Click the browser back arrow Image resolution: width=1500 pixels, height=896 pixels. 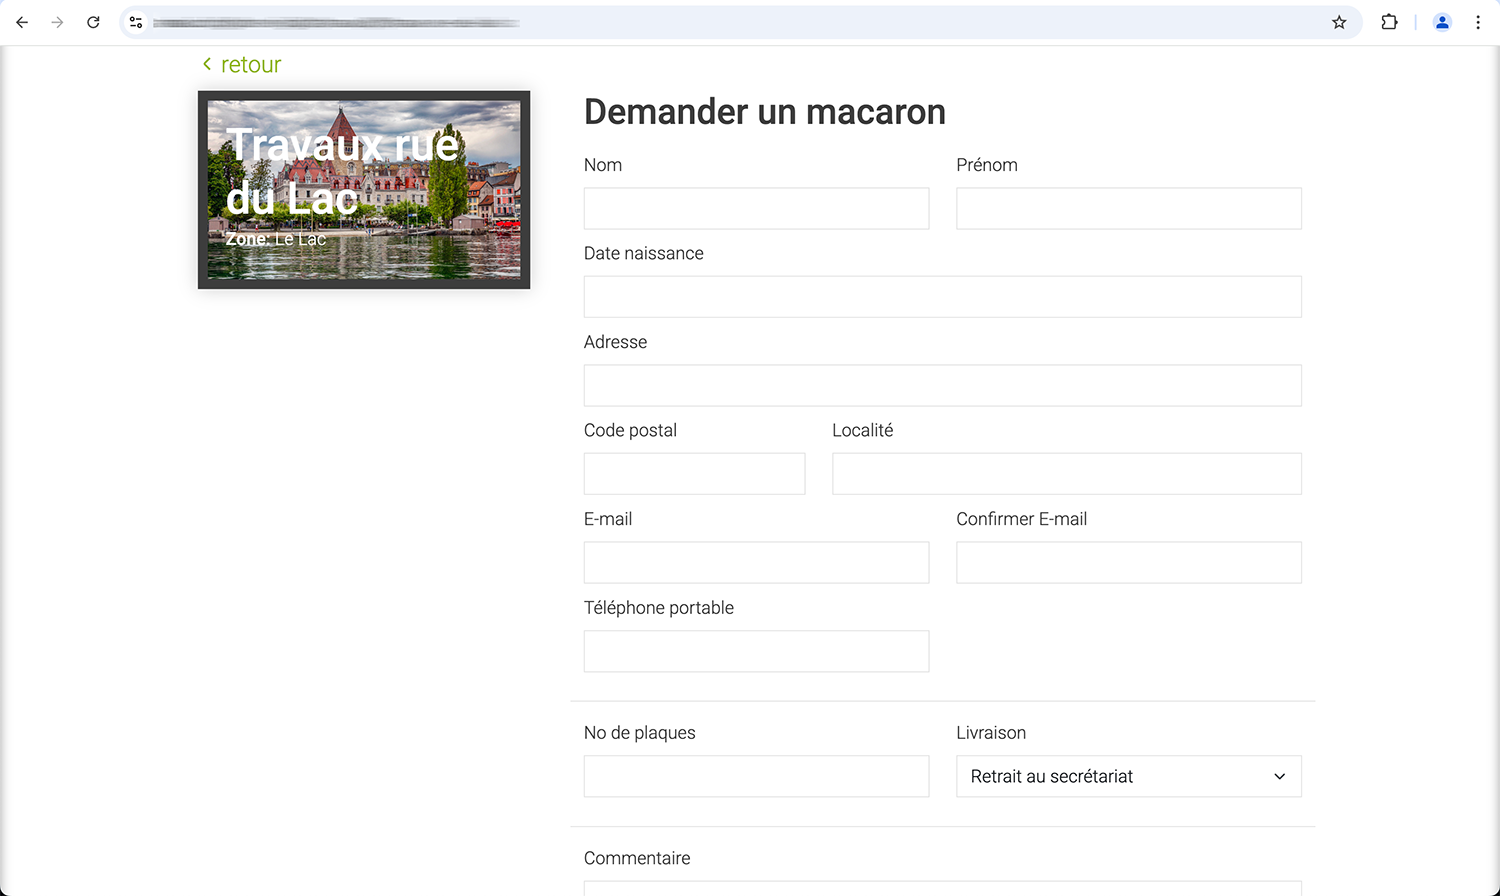[x=22, y=22]
